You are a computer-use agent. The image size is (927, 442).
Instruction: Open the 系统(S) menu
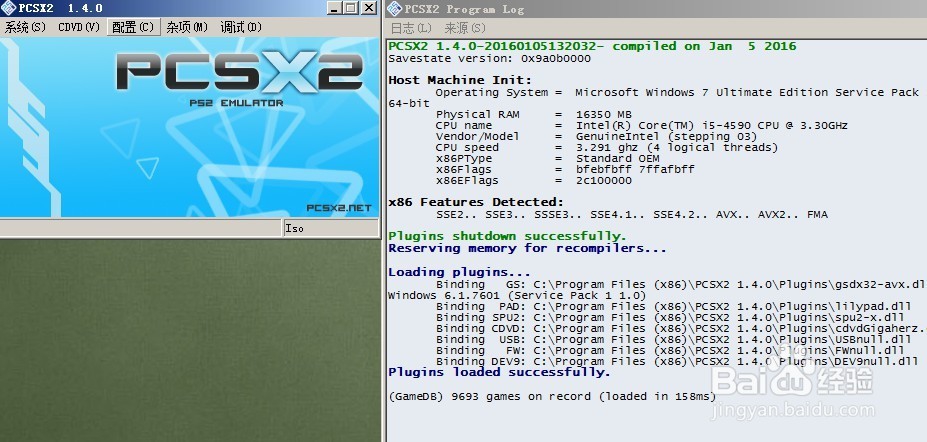click(25, 27)
